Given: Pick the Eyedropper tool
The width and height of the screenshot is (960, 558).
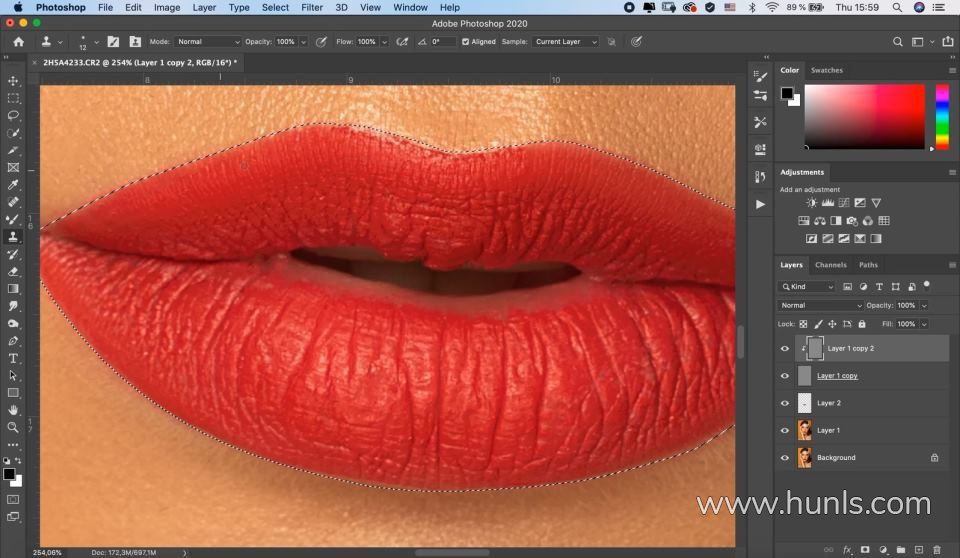Looking at the screenshot, I should (x=13, y=185).
